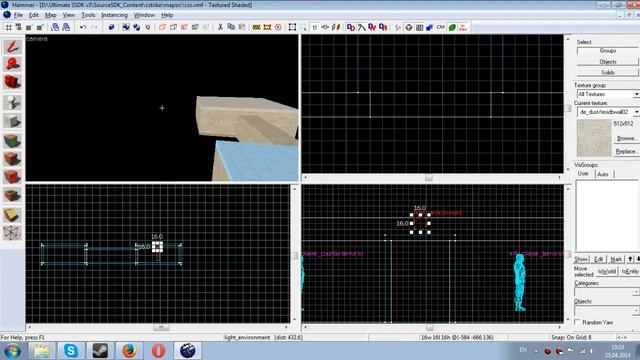Click the Paste toolbar icon
This screenshot has height=360, width=640.
(242, 27)
